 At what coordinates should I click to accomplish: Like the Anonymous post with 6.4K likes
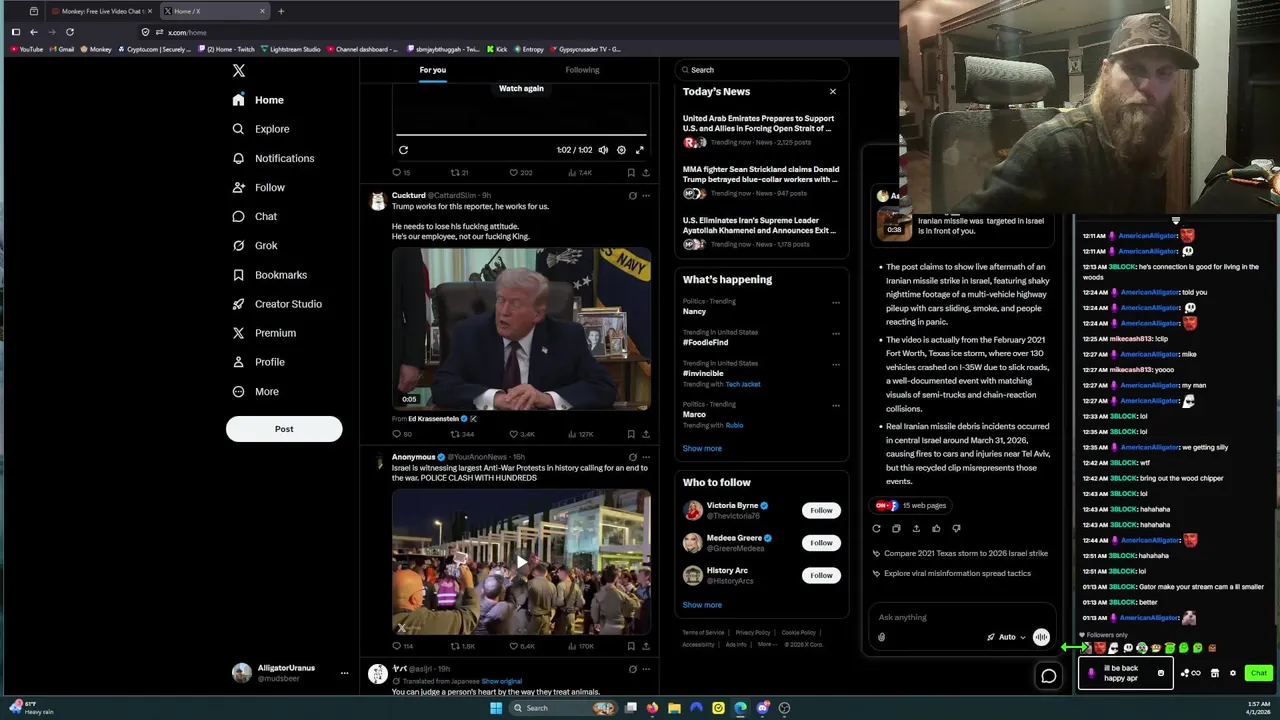521,646
